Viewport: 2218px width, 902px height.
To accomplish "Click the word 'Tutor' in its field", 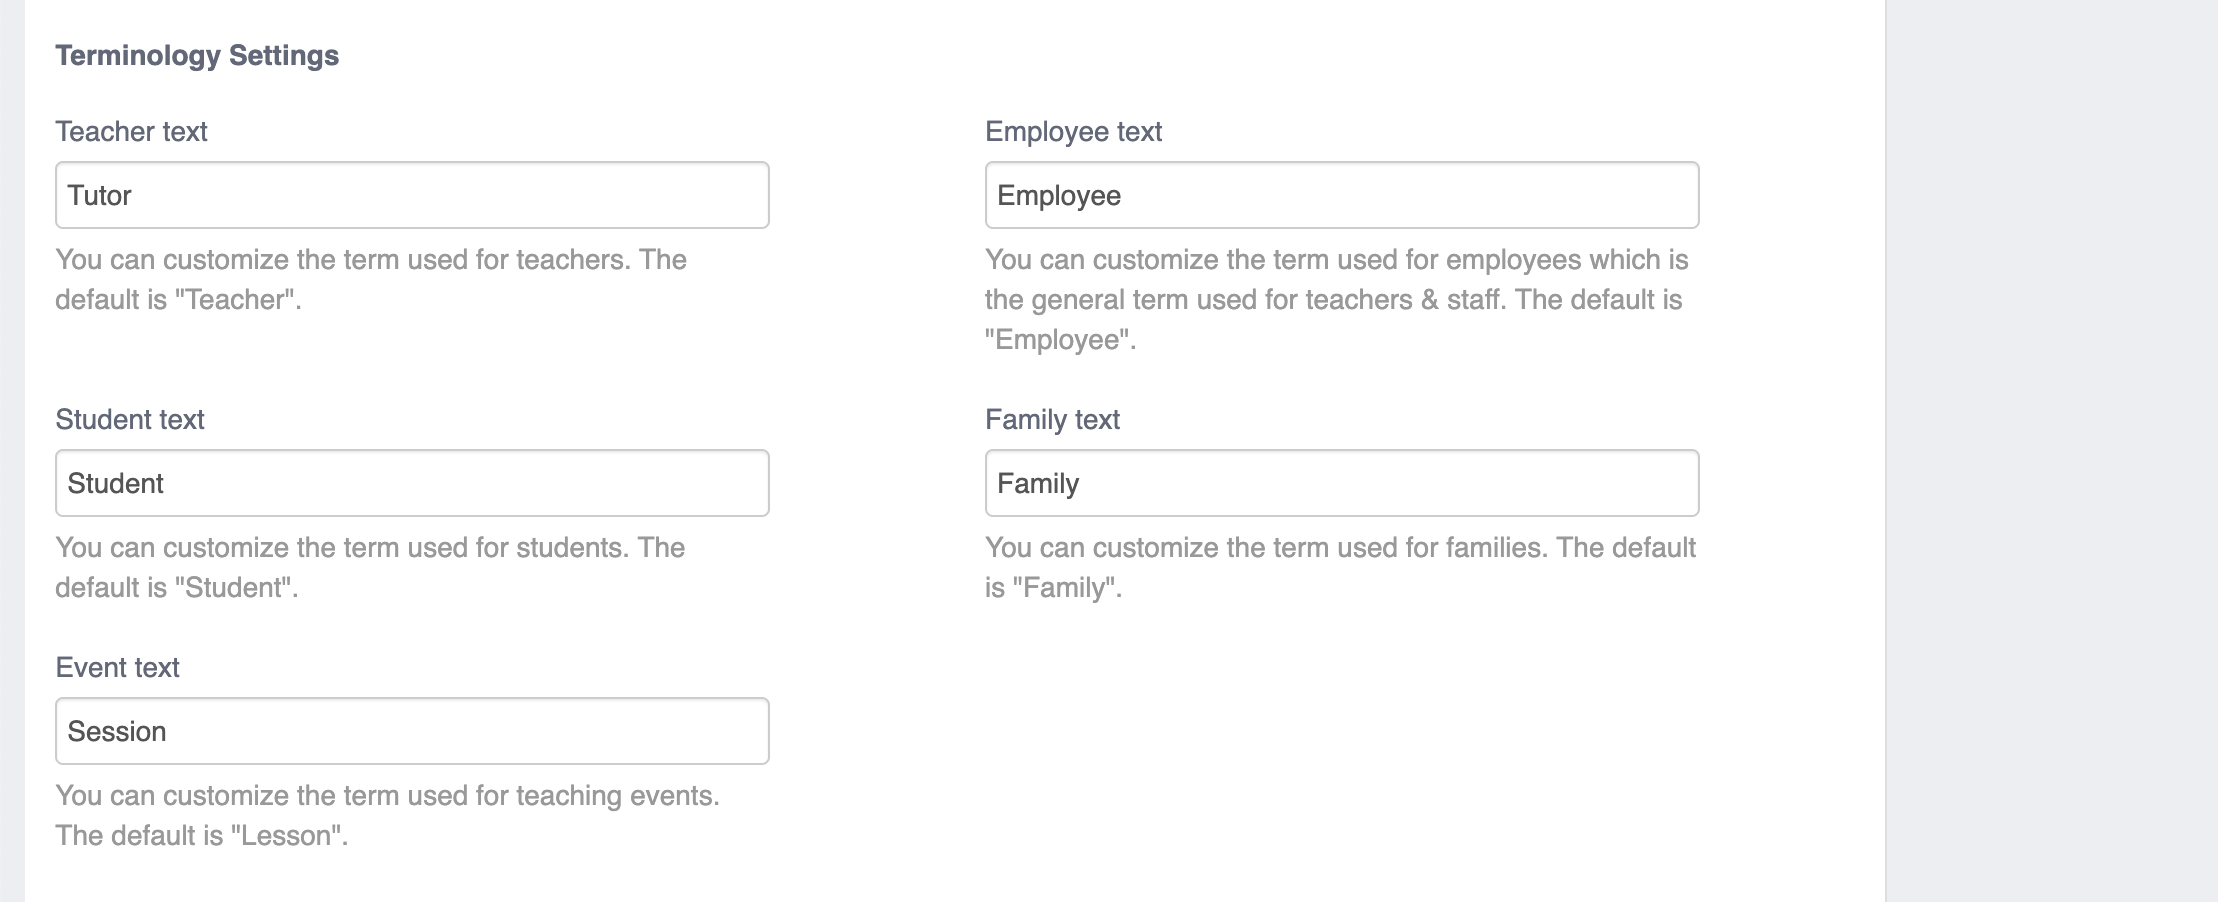I will 99,195.
